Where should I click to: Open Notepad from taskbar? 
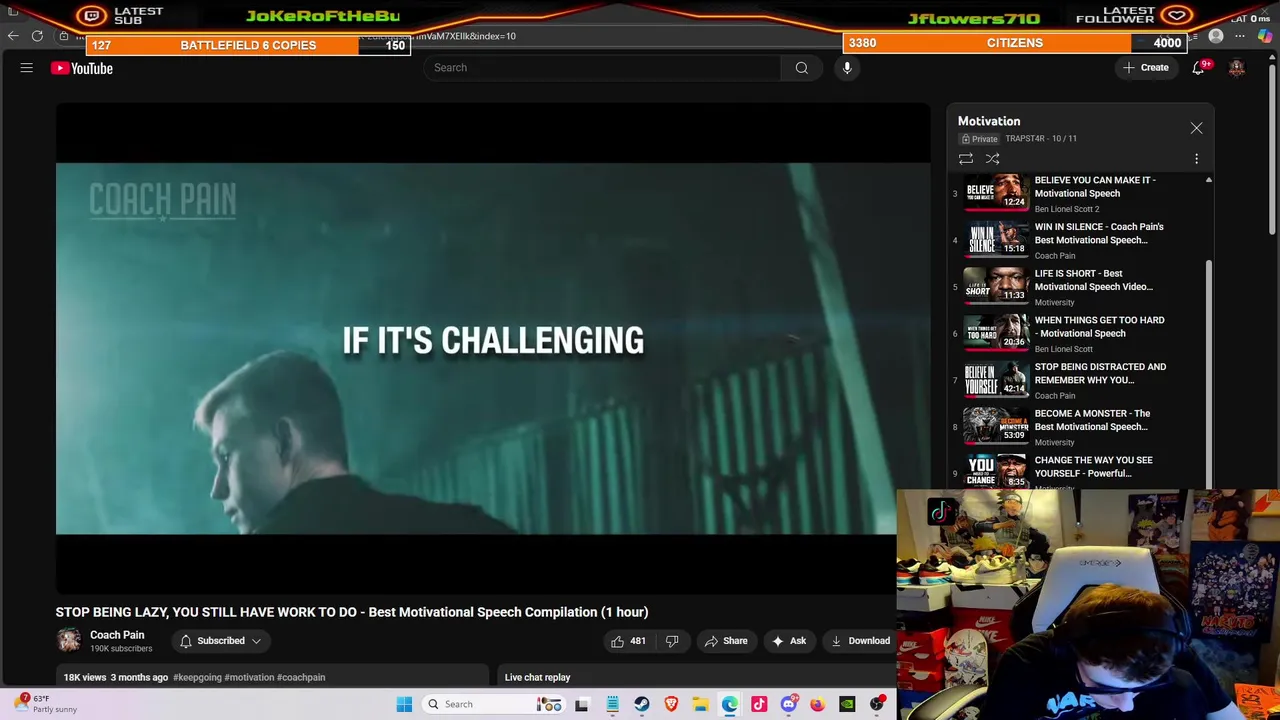pyautogui.click(x=612, y=704)
